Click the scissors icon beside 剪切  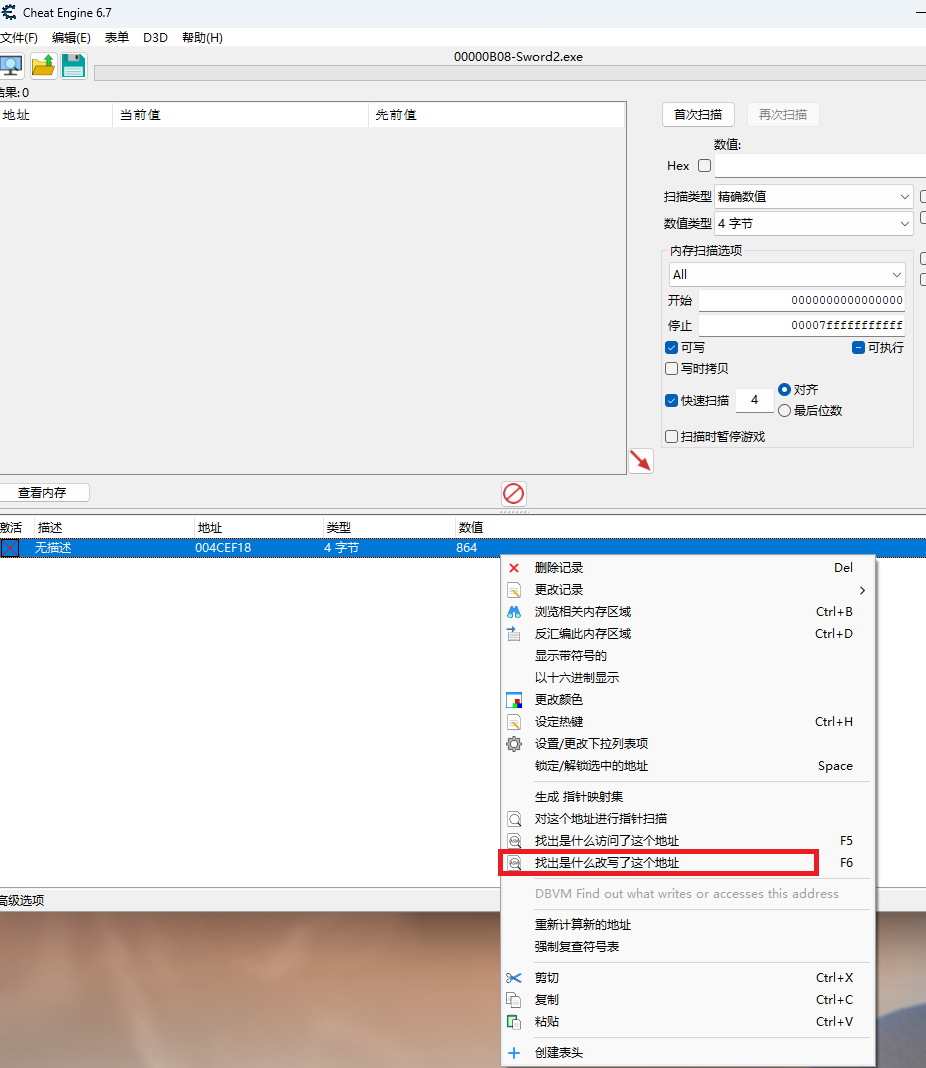pyautogui.click(x=514, y=978)
